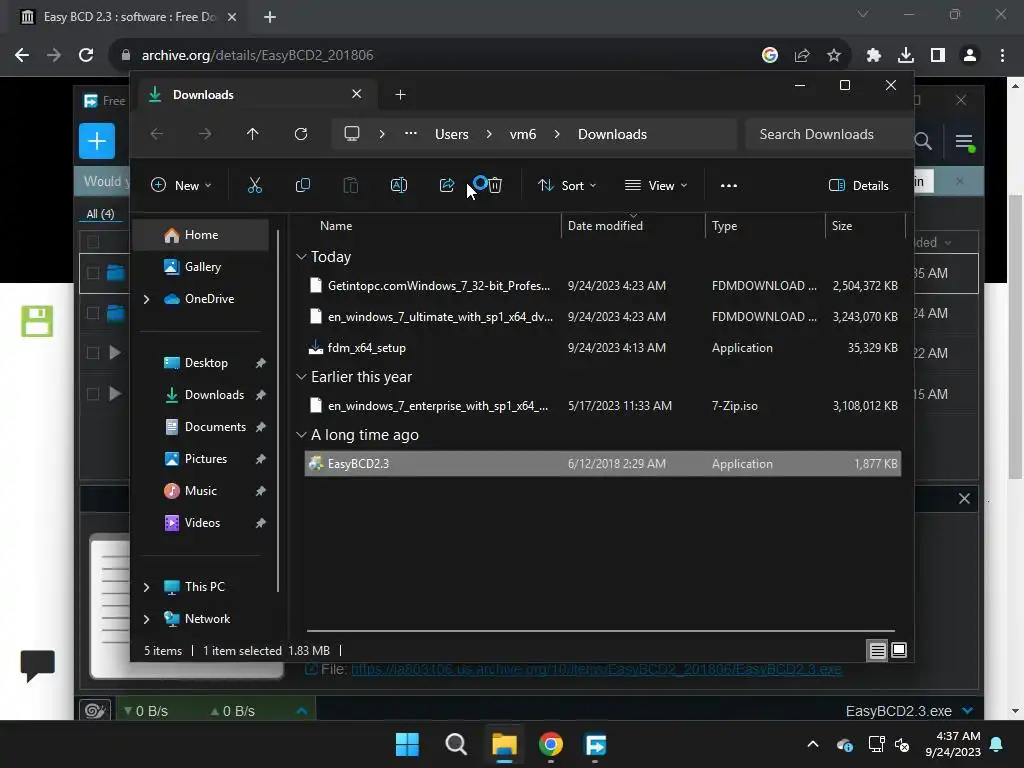Expand the ellipsis breadcrumb in address bar
1024x768 pixels.
pyautogui.click(x=410, y=134)
